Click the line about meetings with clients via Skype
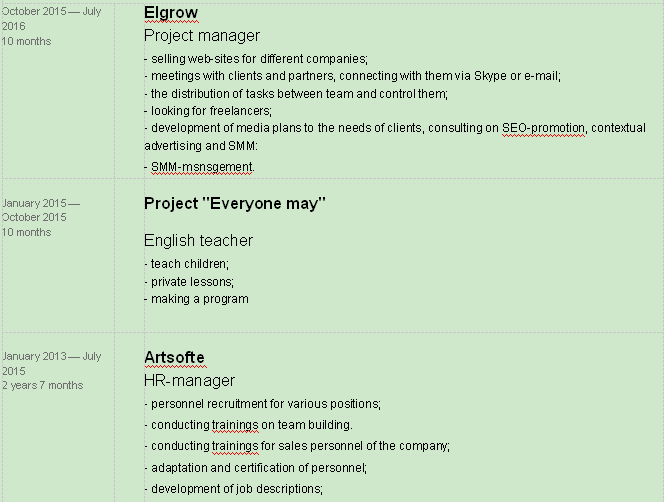The image size is (664, 502). coord(354,76)
